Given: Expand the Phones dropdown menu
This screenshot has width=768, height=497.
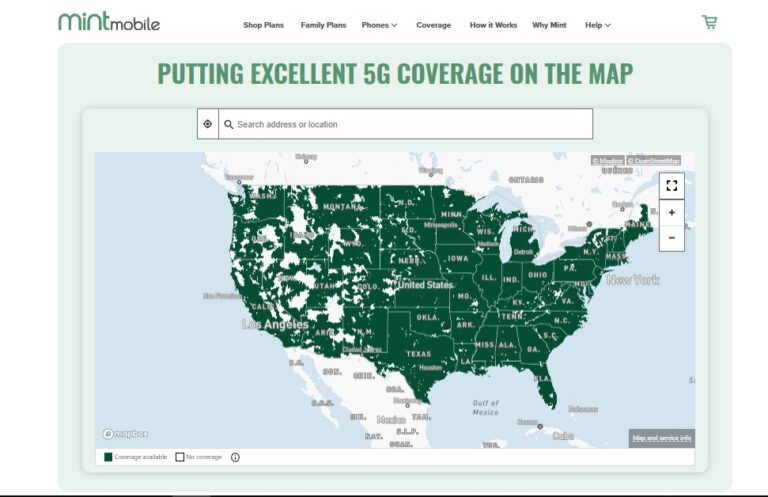Looking at the screenshot, I should 380,25.
